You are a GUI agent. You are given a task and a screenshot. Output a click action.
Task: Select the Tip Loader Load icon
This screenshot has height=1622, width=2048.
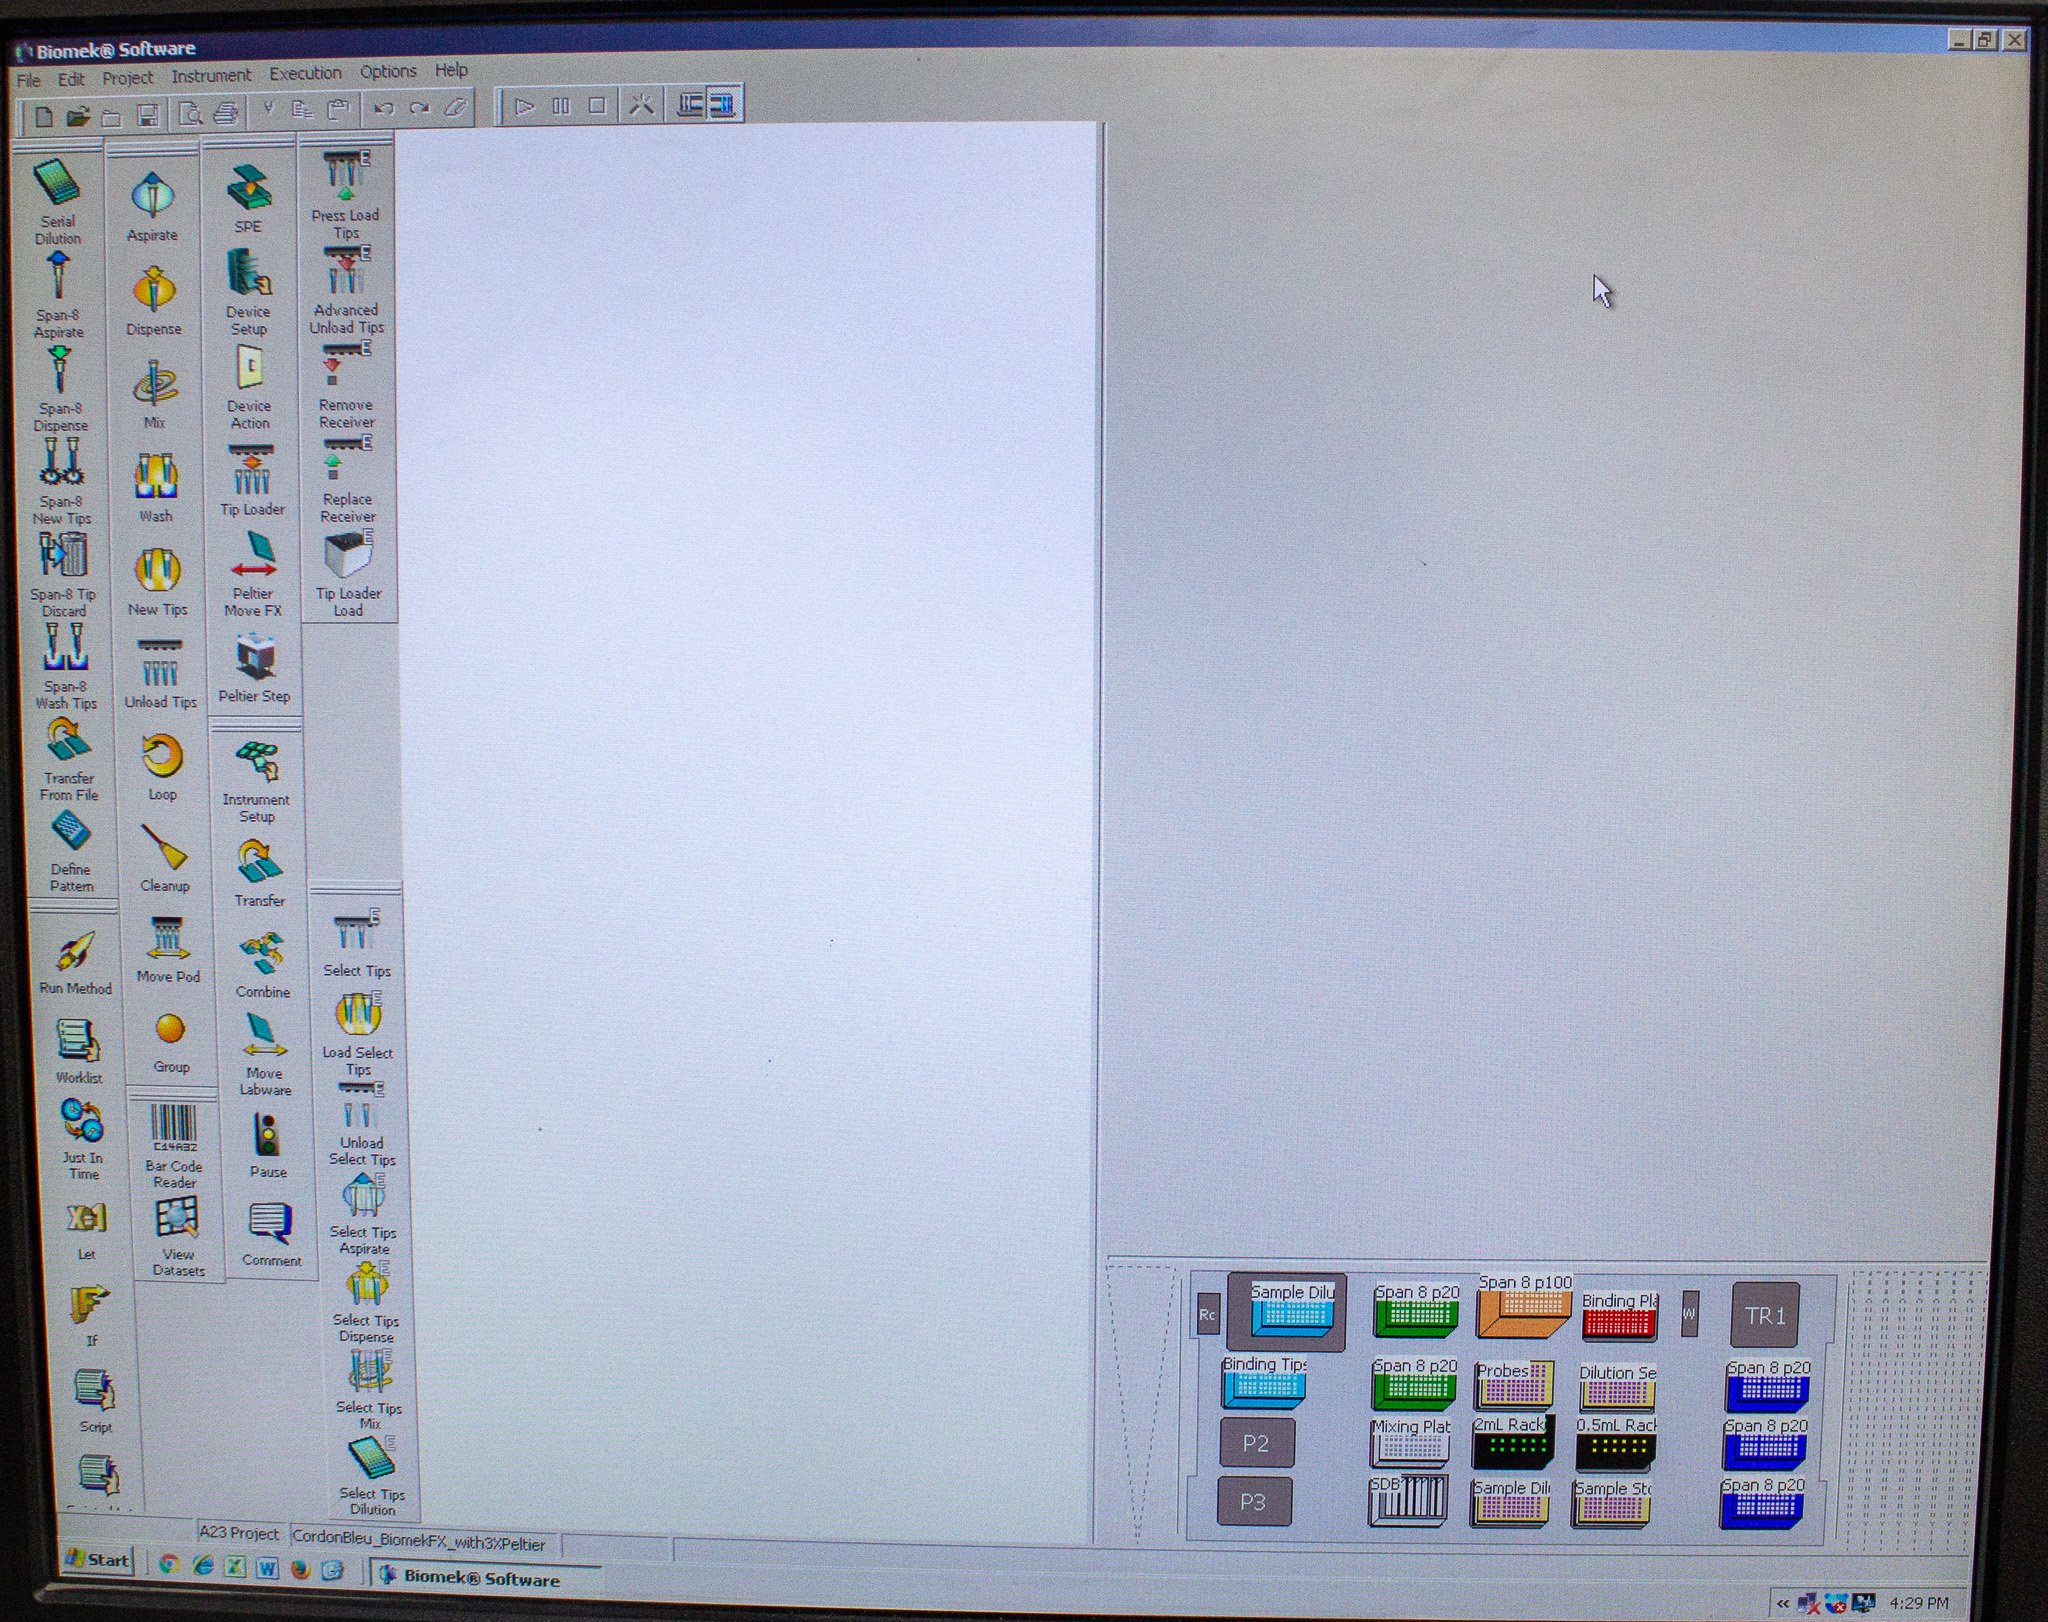(347, 556)
